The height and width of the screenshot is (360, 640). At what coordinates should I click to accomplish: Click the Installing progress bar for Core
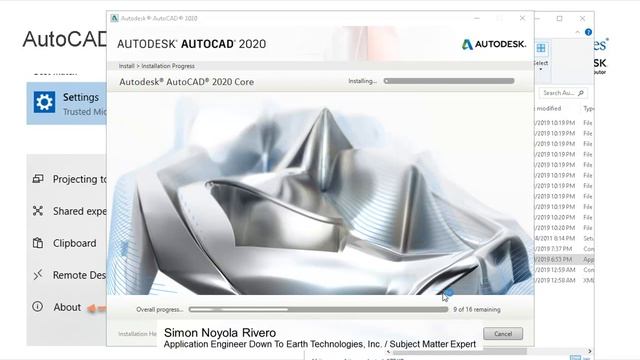pos(449,81)
